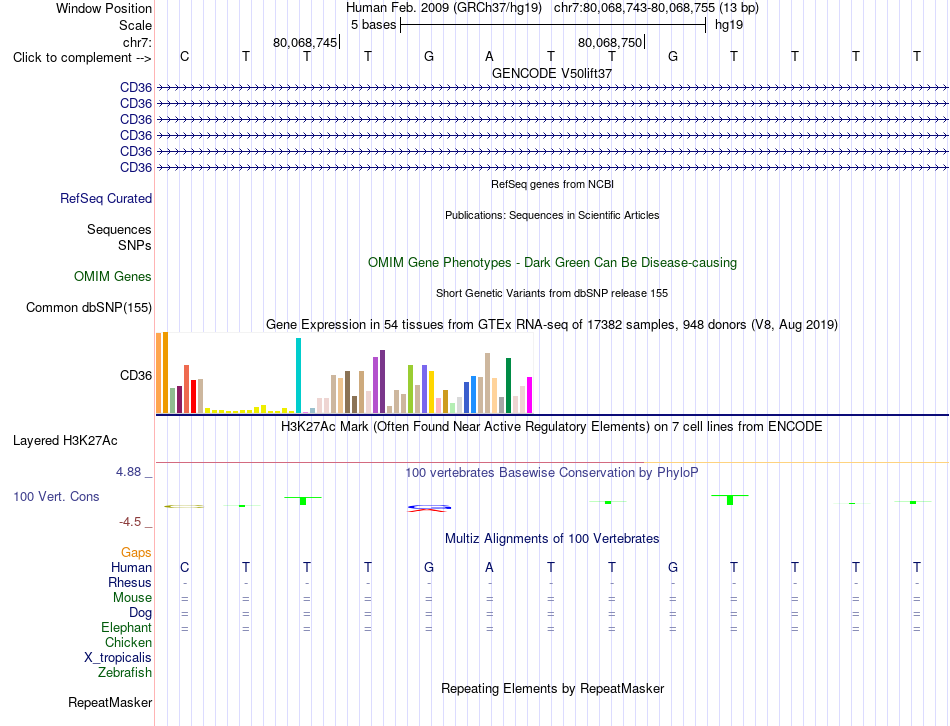Click the Chicken species label
This screenshot has width=950, height=726.
[128, 642]
